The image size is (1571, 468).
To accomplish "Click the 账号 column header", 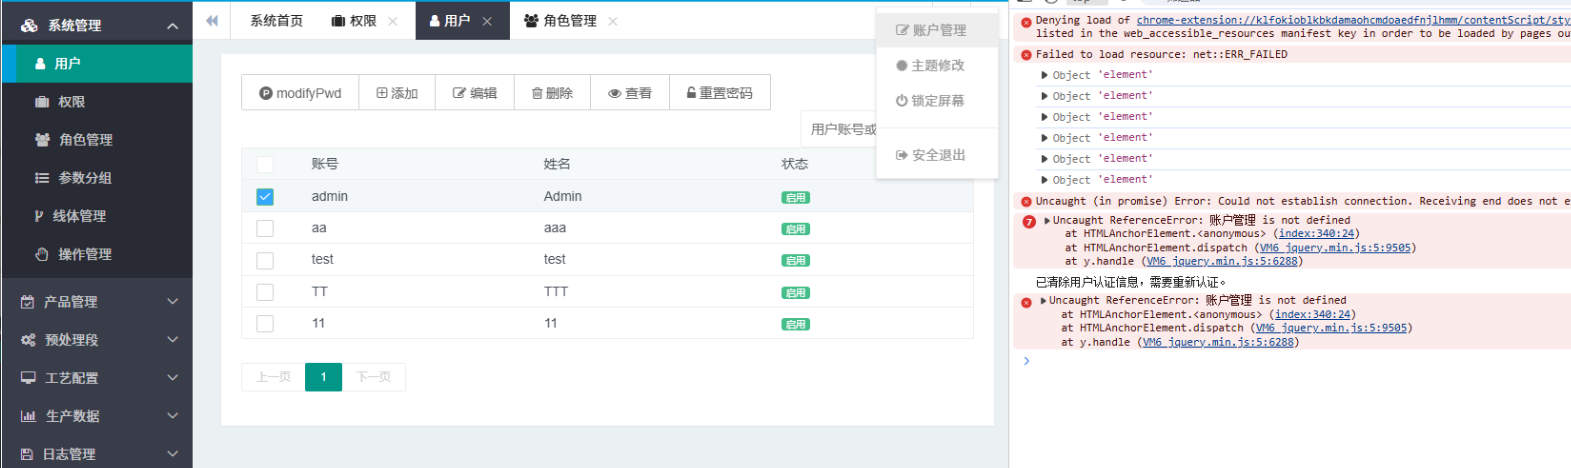I will click(x=325, y=164).
